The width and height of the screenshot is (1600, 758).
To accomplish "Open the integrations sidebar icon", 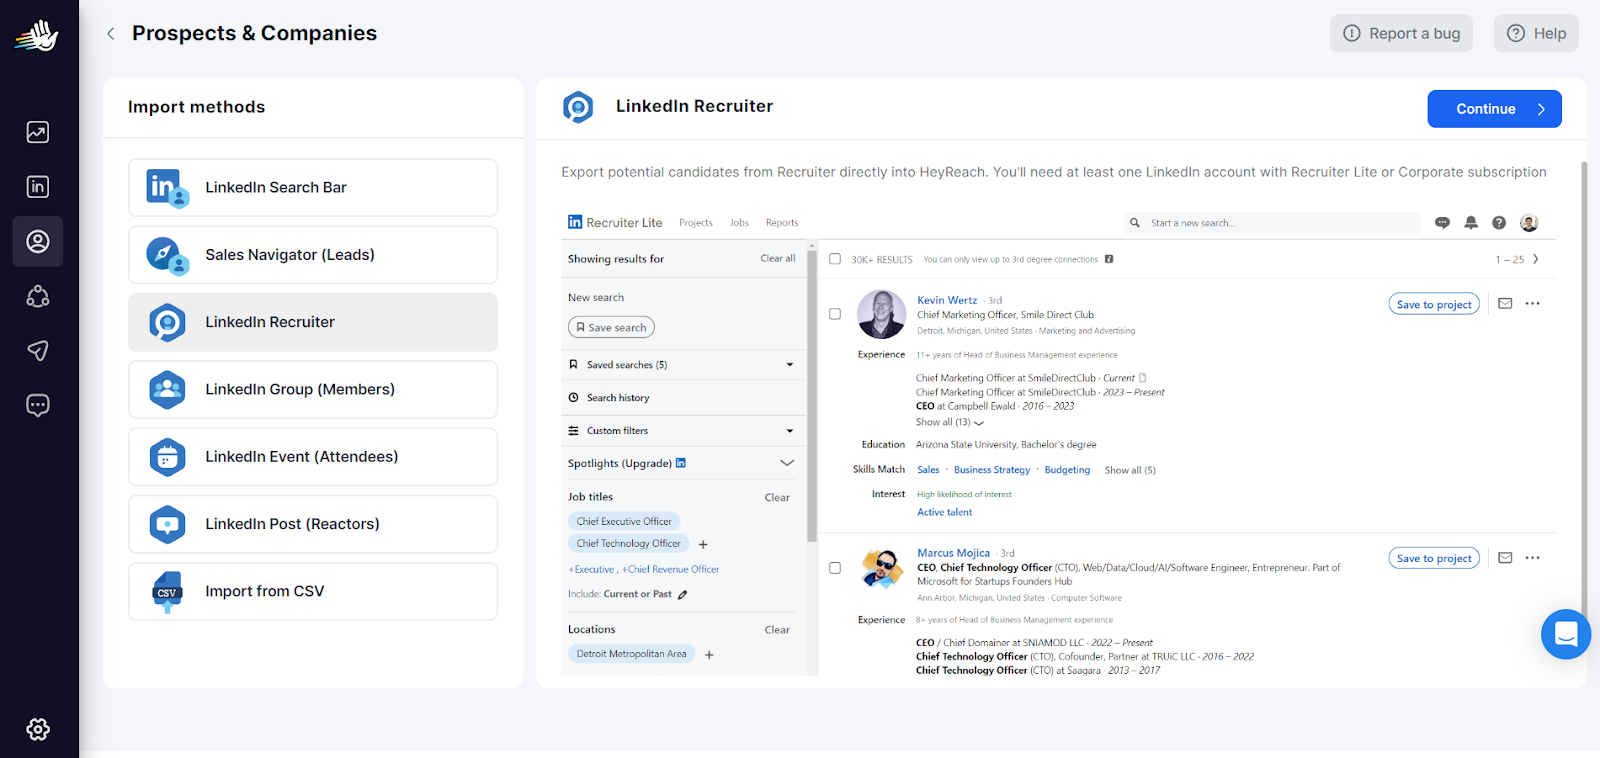I will pyautogui.click(x=38, y=296).
